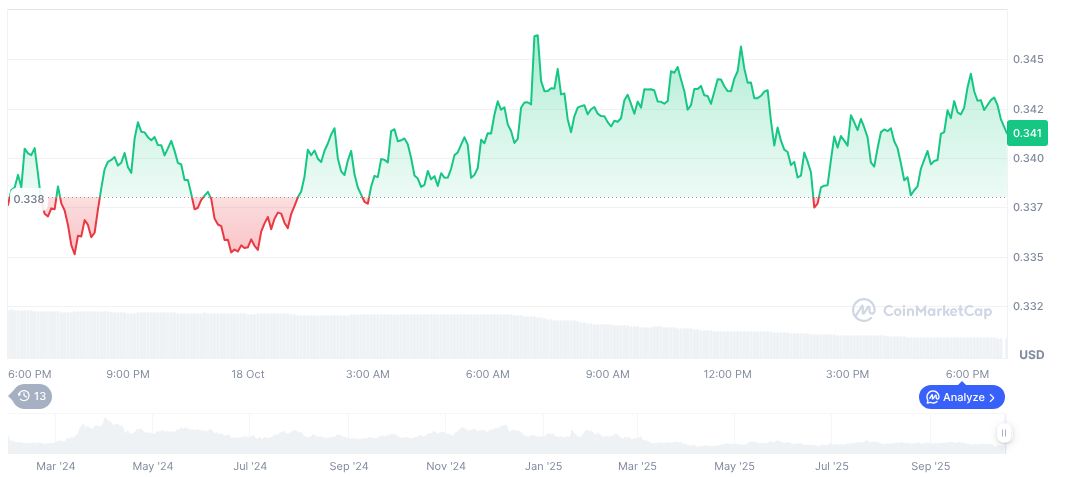This screenshot has height=477, width=1072.
Task: Jump to Sep '24 in the navigator
Action: coord(348,466)
